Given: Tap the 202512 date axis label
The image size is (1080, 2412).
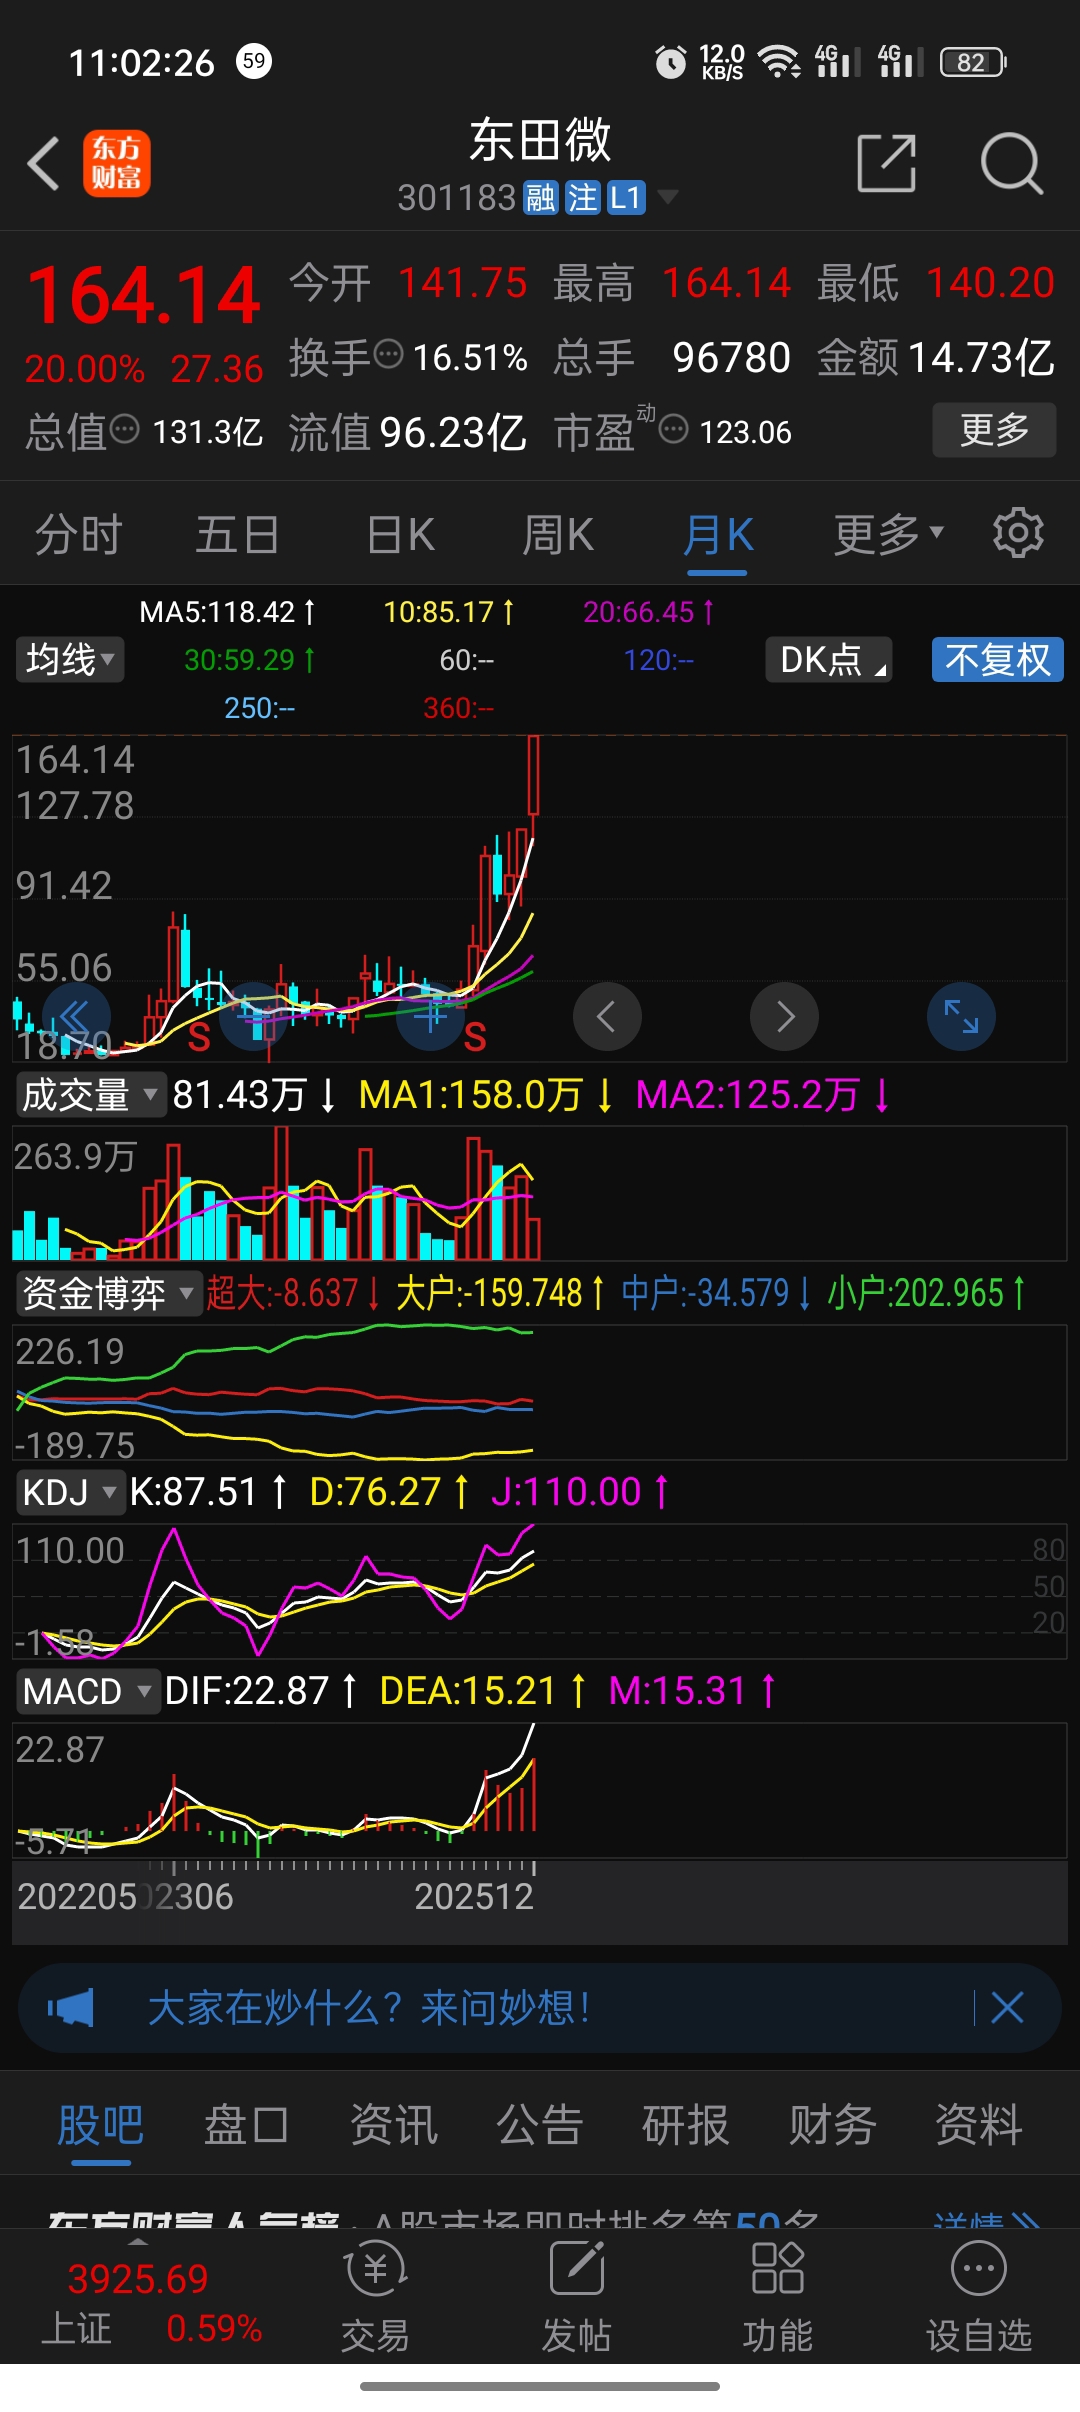Looking at the screenshot, I should [474, 1897].
